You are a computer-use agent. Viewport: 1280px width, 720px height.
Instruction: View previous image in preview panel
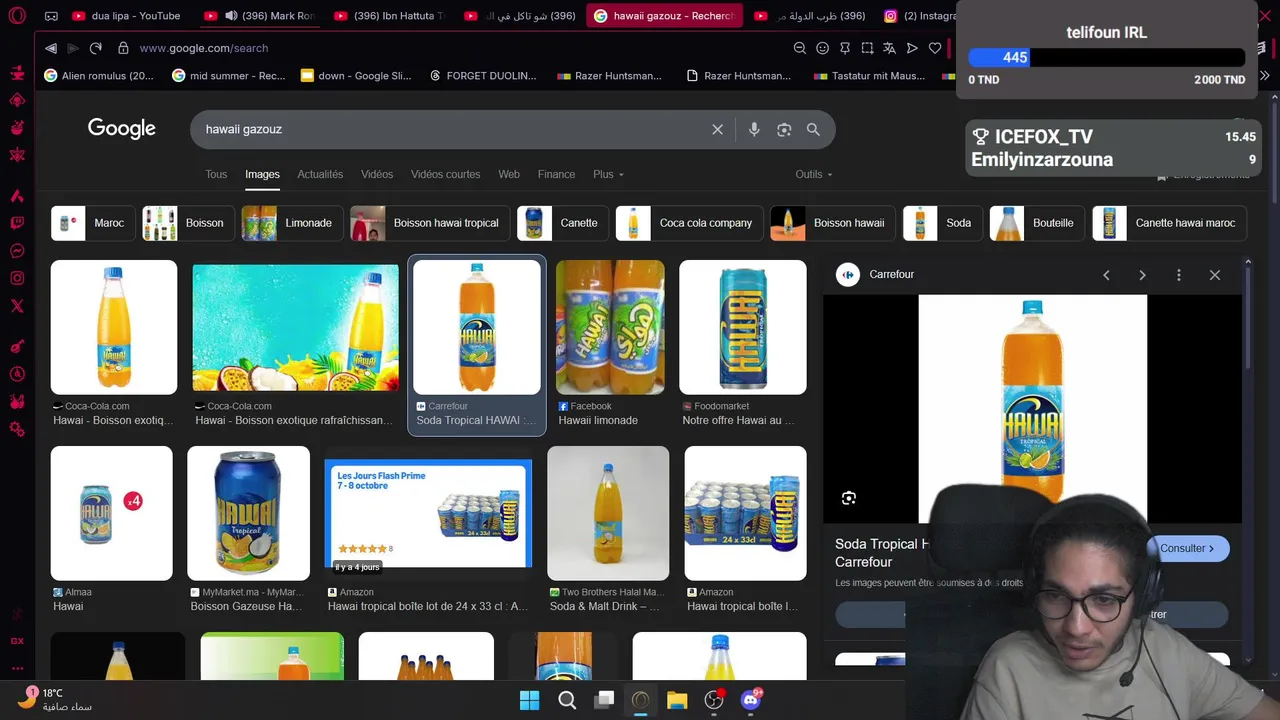[1106, 275]
